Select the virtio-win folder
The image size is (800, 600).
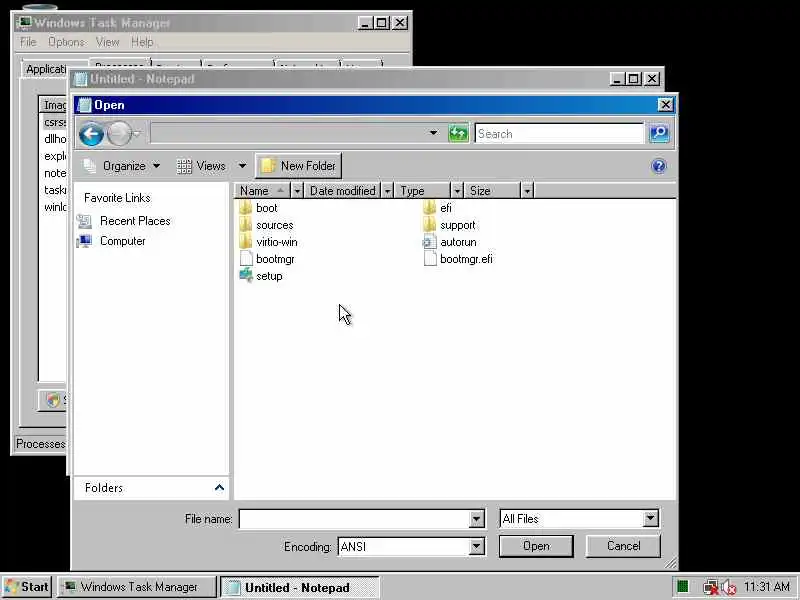pos(268,242)
